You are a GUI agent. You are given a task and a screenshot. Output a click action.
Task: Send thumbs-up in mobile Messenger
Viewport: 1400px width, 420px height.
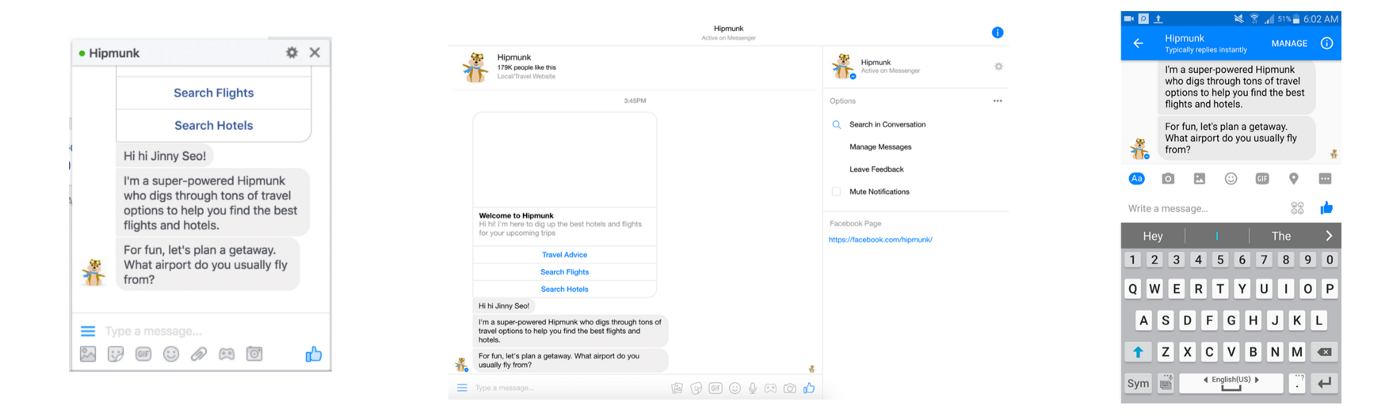pos(1327,208)
